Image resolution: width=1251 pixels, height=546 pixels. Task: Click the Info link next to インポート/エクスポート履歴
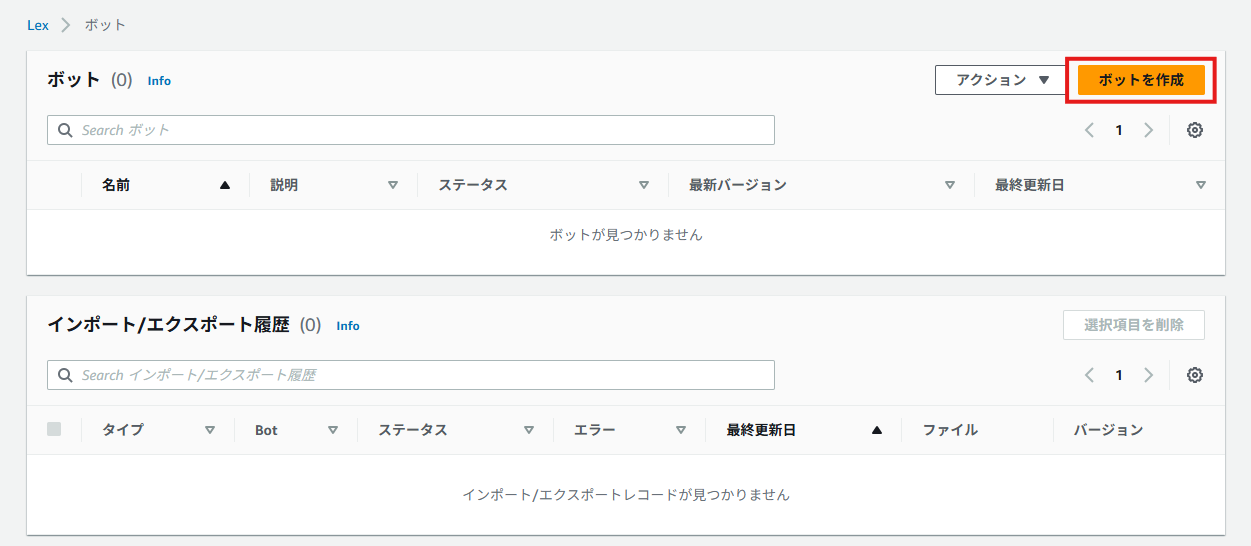coord(348,326)
